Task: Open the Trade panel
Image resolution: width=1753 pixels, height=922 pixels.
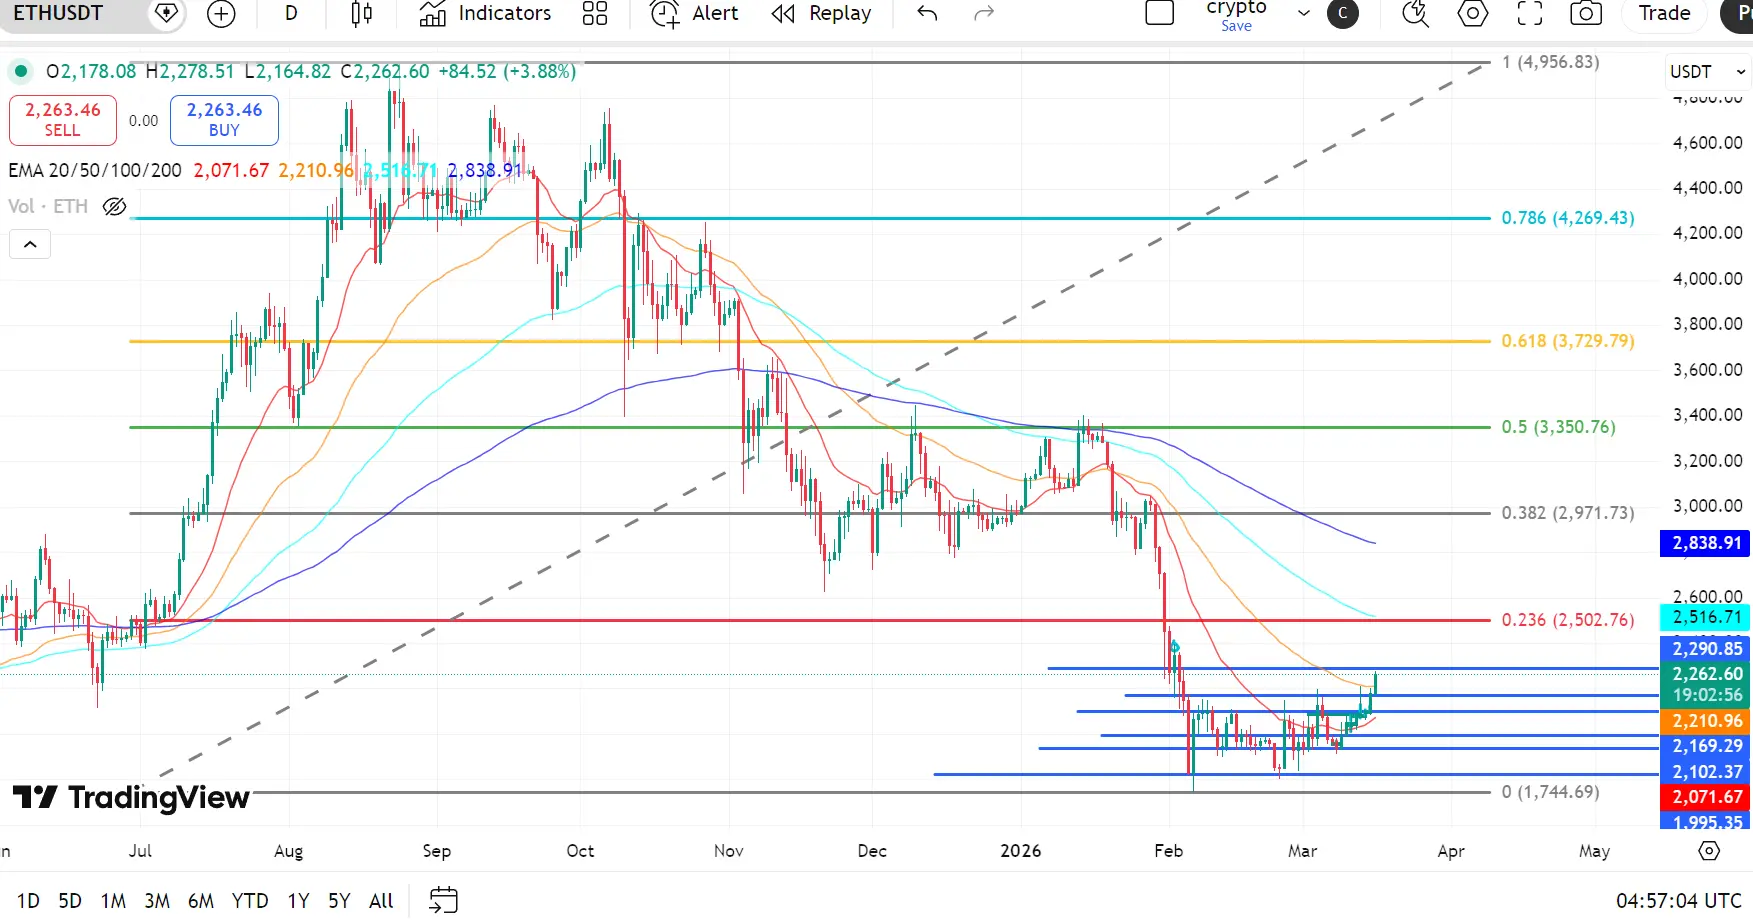Action: [x=1664, y=14]
